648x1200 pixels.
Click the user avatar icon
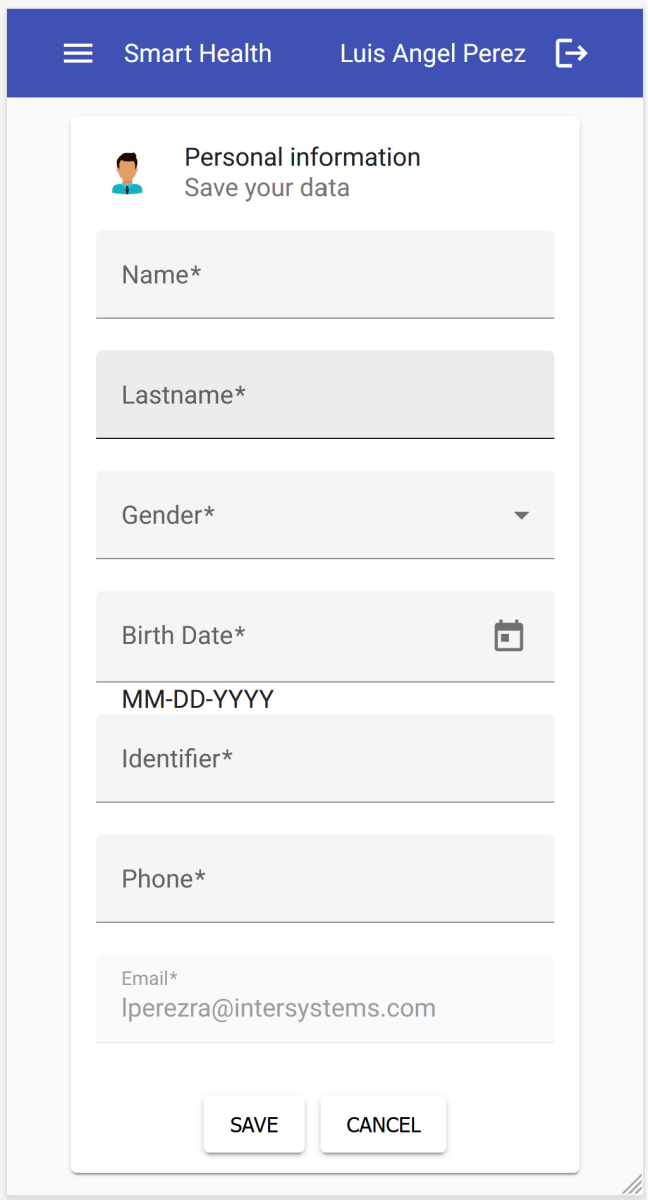tap(127, 173)
